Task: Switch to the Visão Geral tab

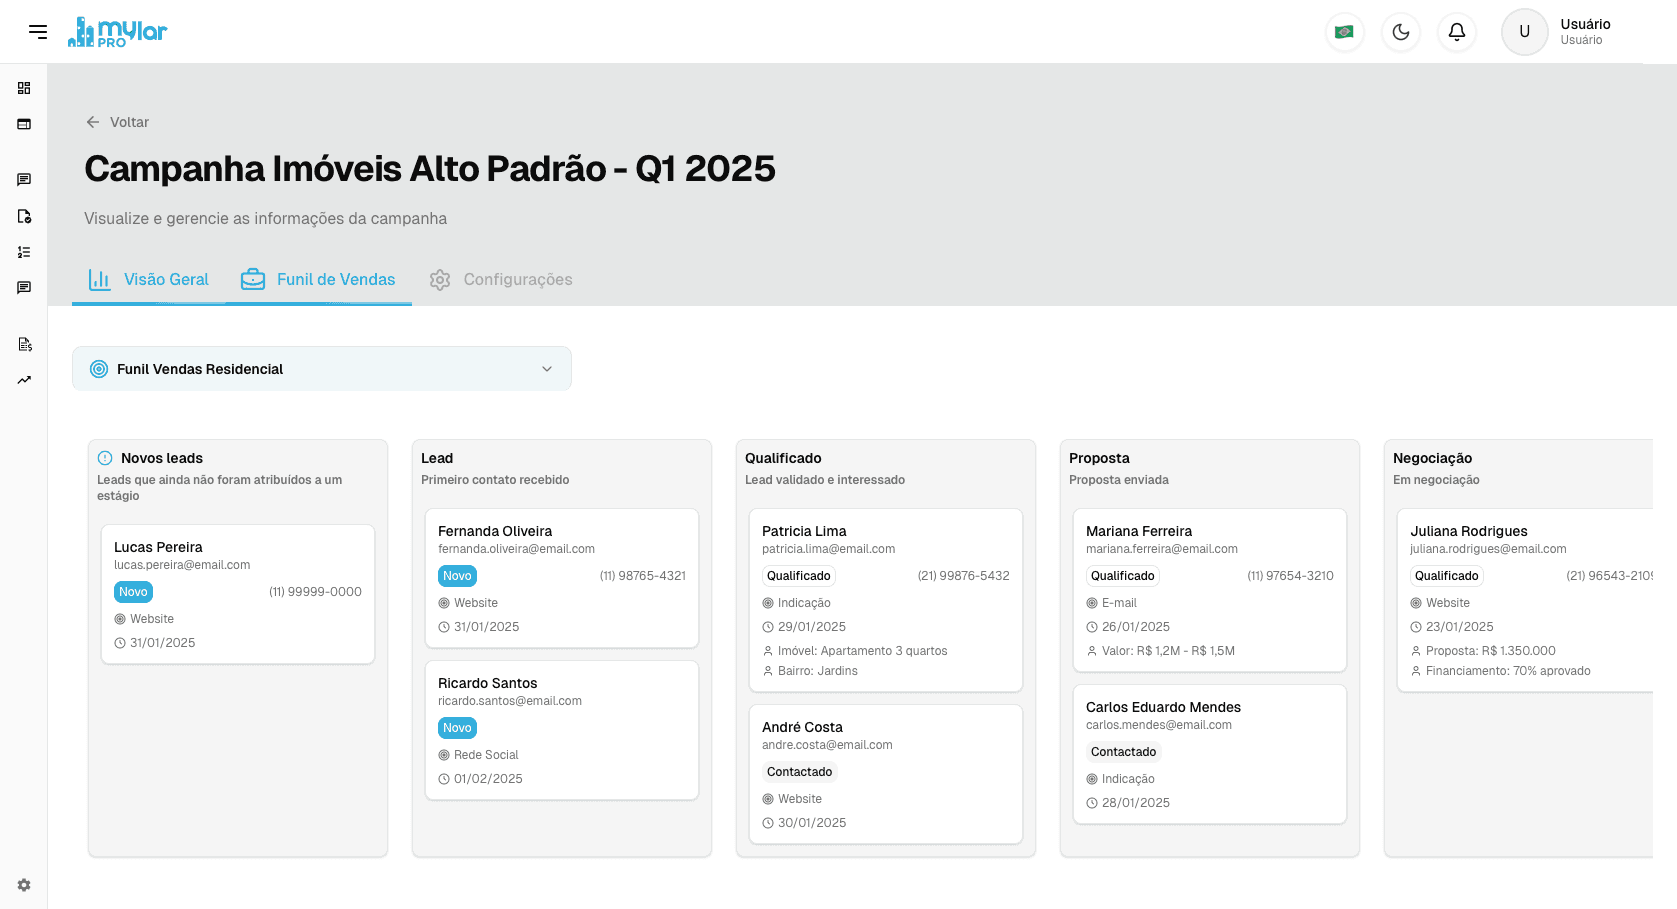Action: [149, 280]
